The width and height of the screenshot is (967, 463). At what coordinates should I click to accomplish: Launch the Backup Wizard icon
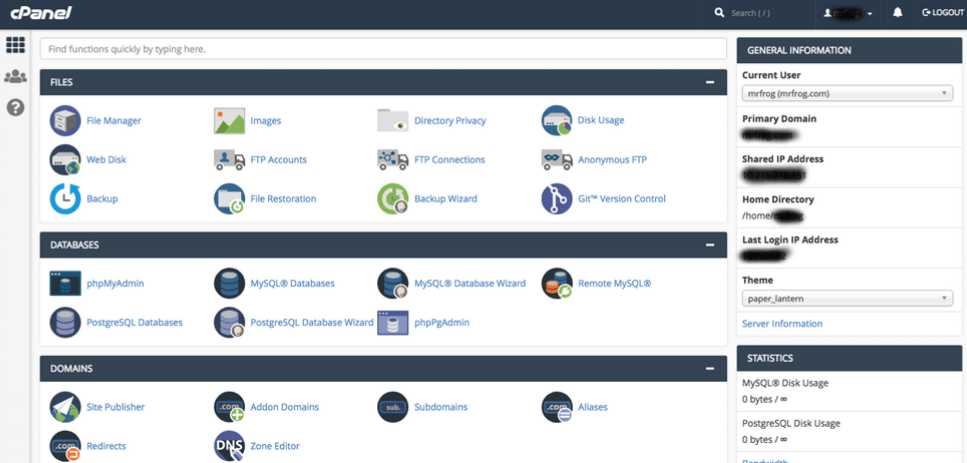[393, 199]
